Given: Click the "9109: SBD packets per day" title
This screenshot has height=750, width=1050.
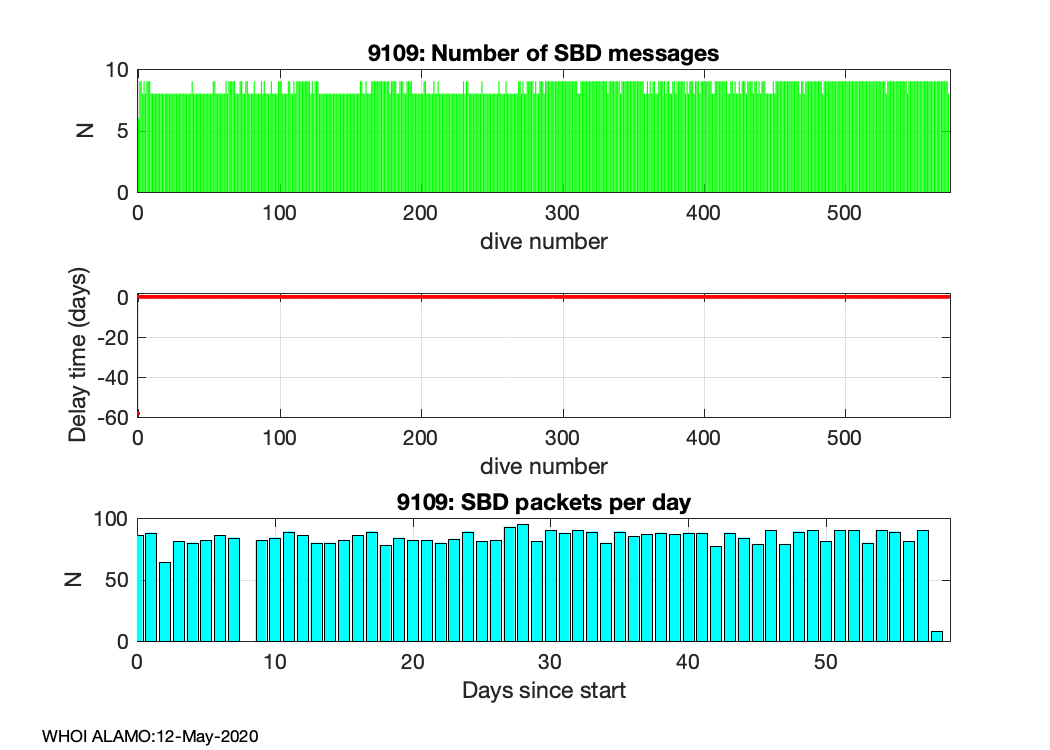Looking at the screenshot, I should [x=543, y=502].
